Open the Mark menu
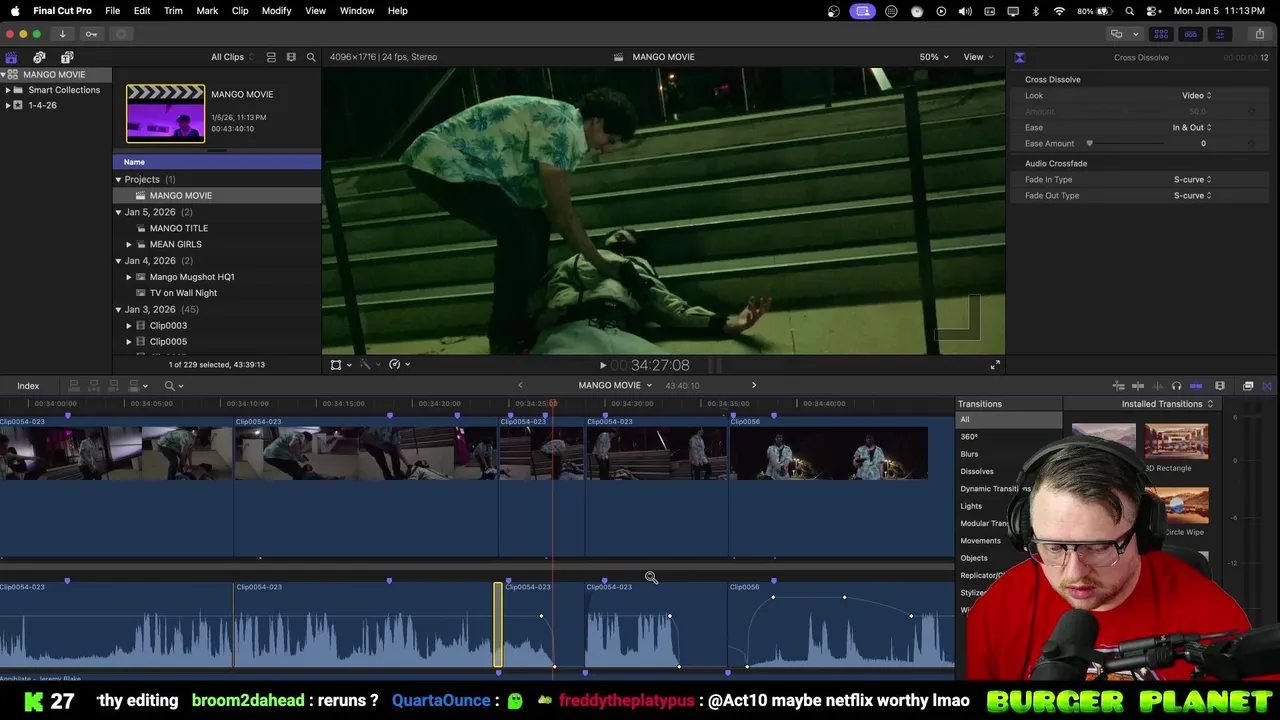This screenshot has width=1280, height=720. pyautogui.click(x=207, y=11)
